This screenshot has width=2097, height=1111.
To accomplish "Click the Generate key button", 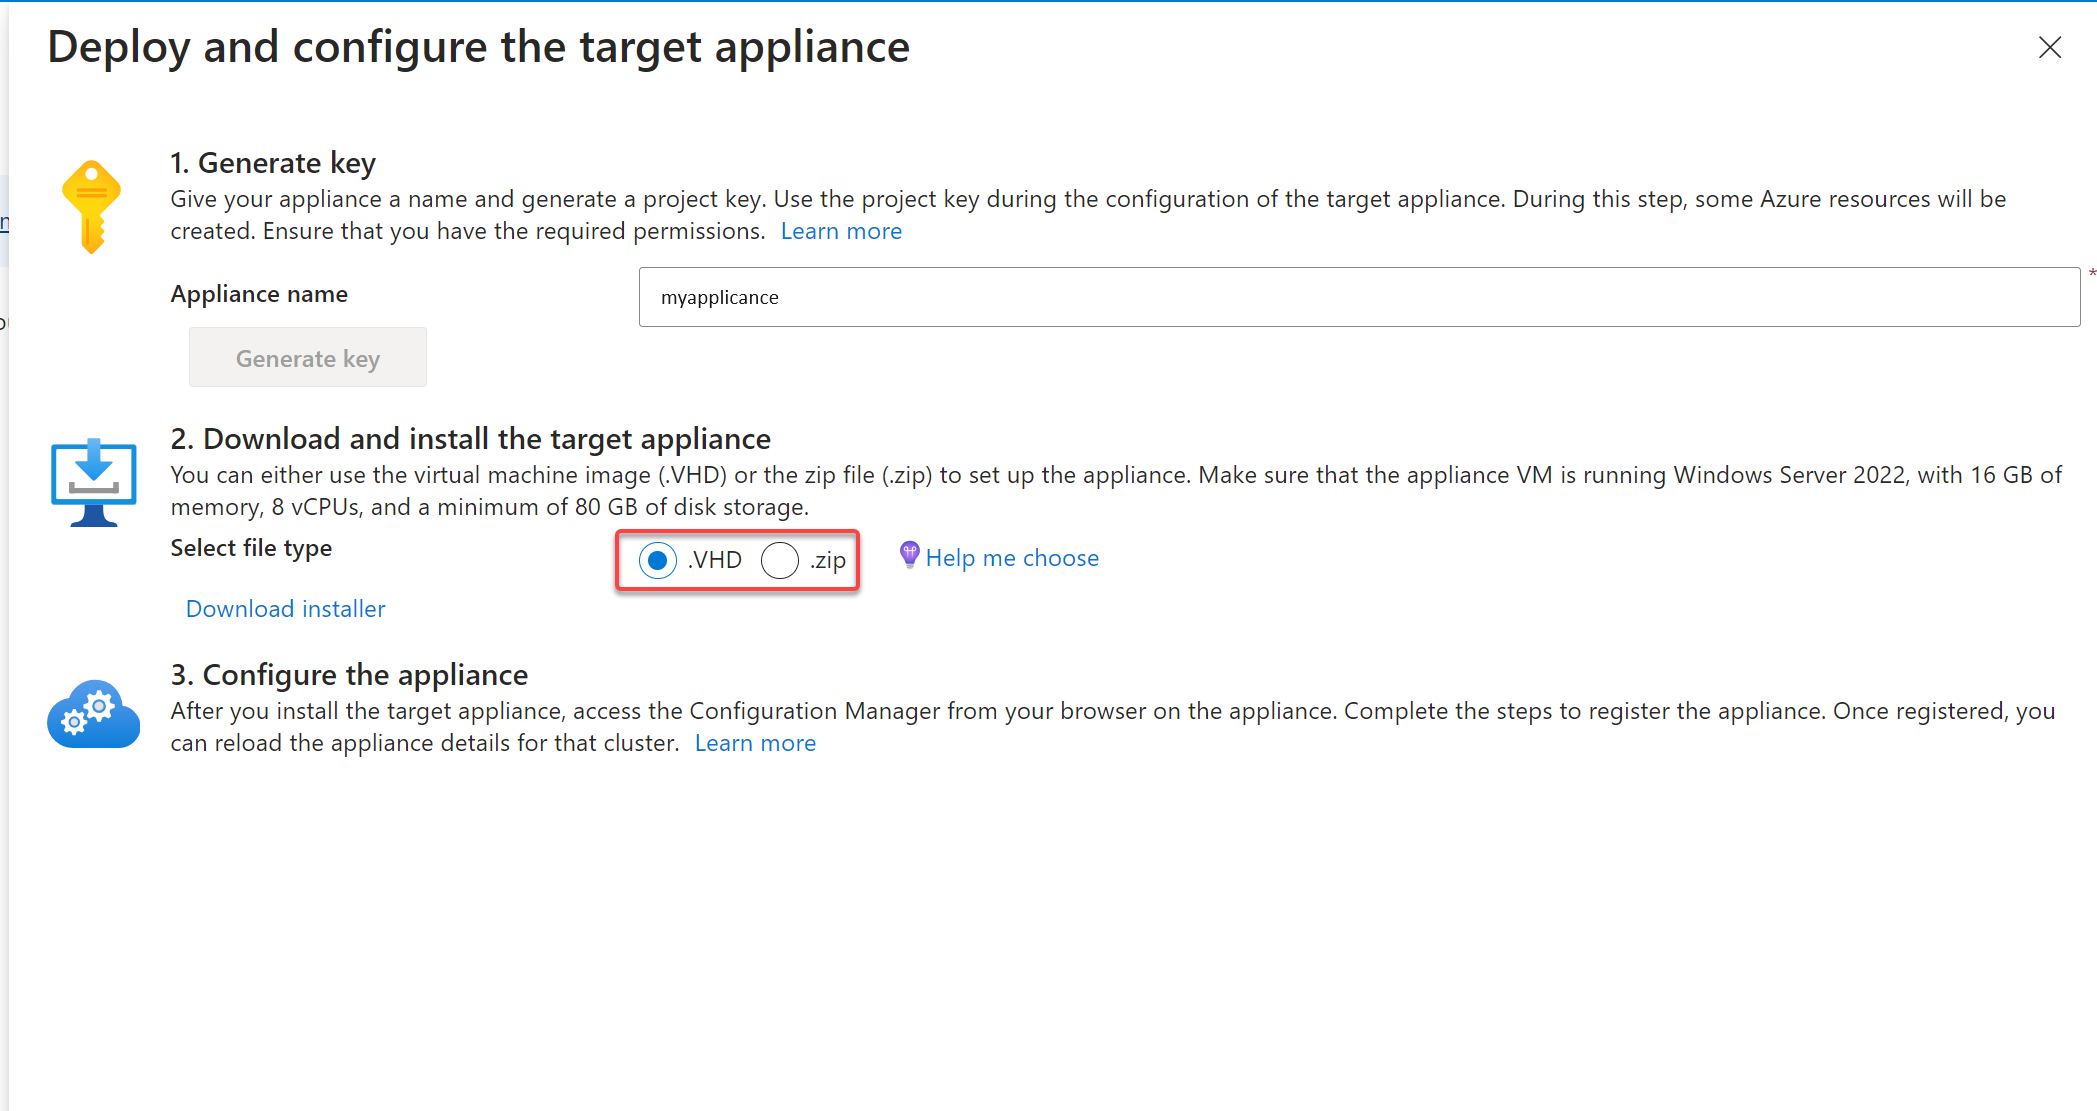I will pyautogui.click(x=307, y=357).
